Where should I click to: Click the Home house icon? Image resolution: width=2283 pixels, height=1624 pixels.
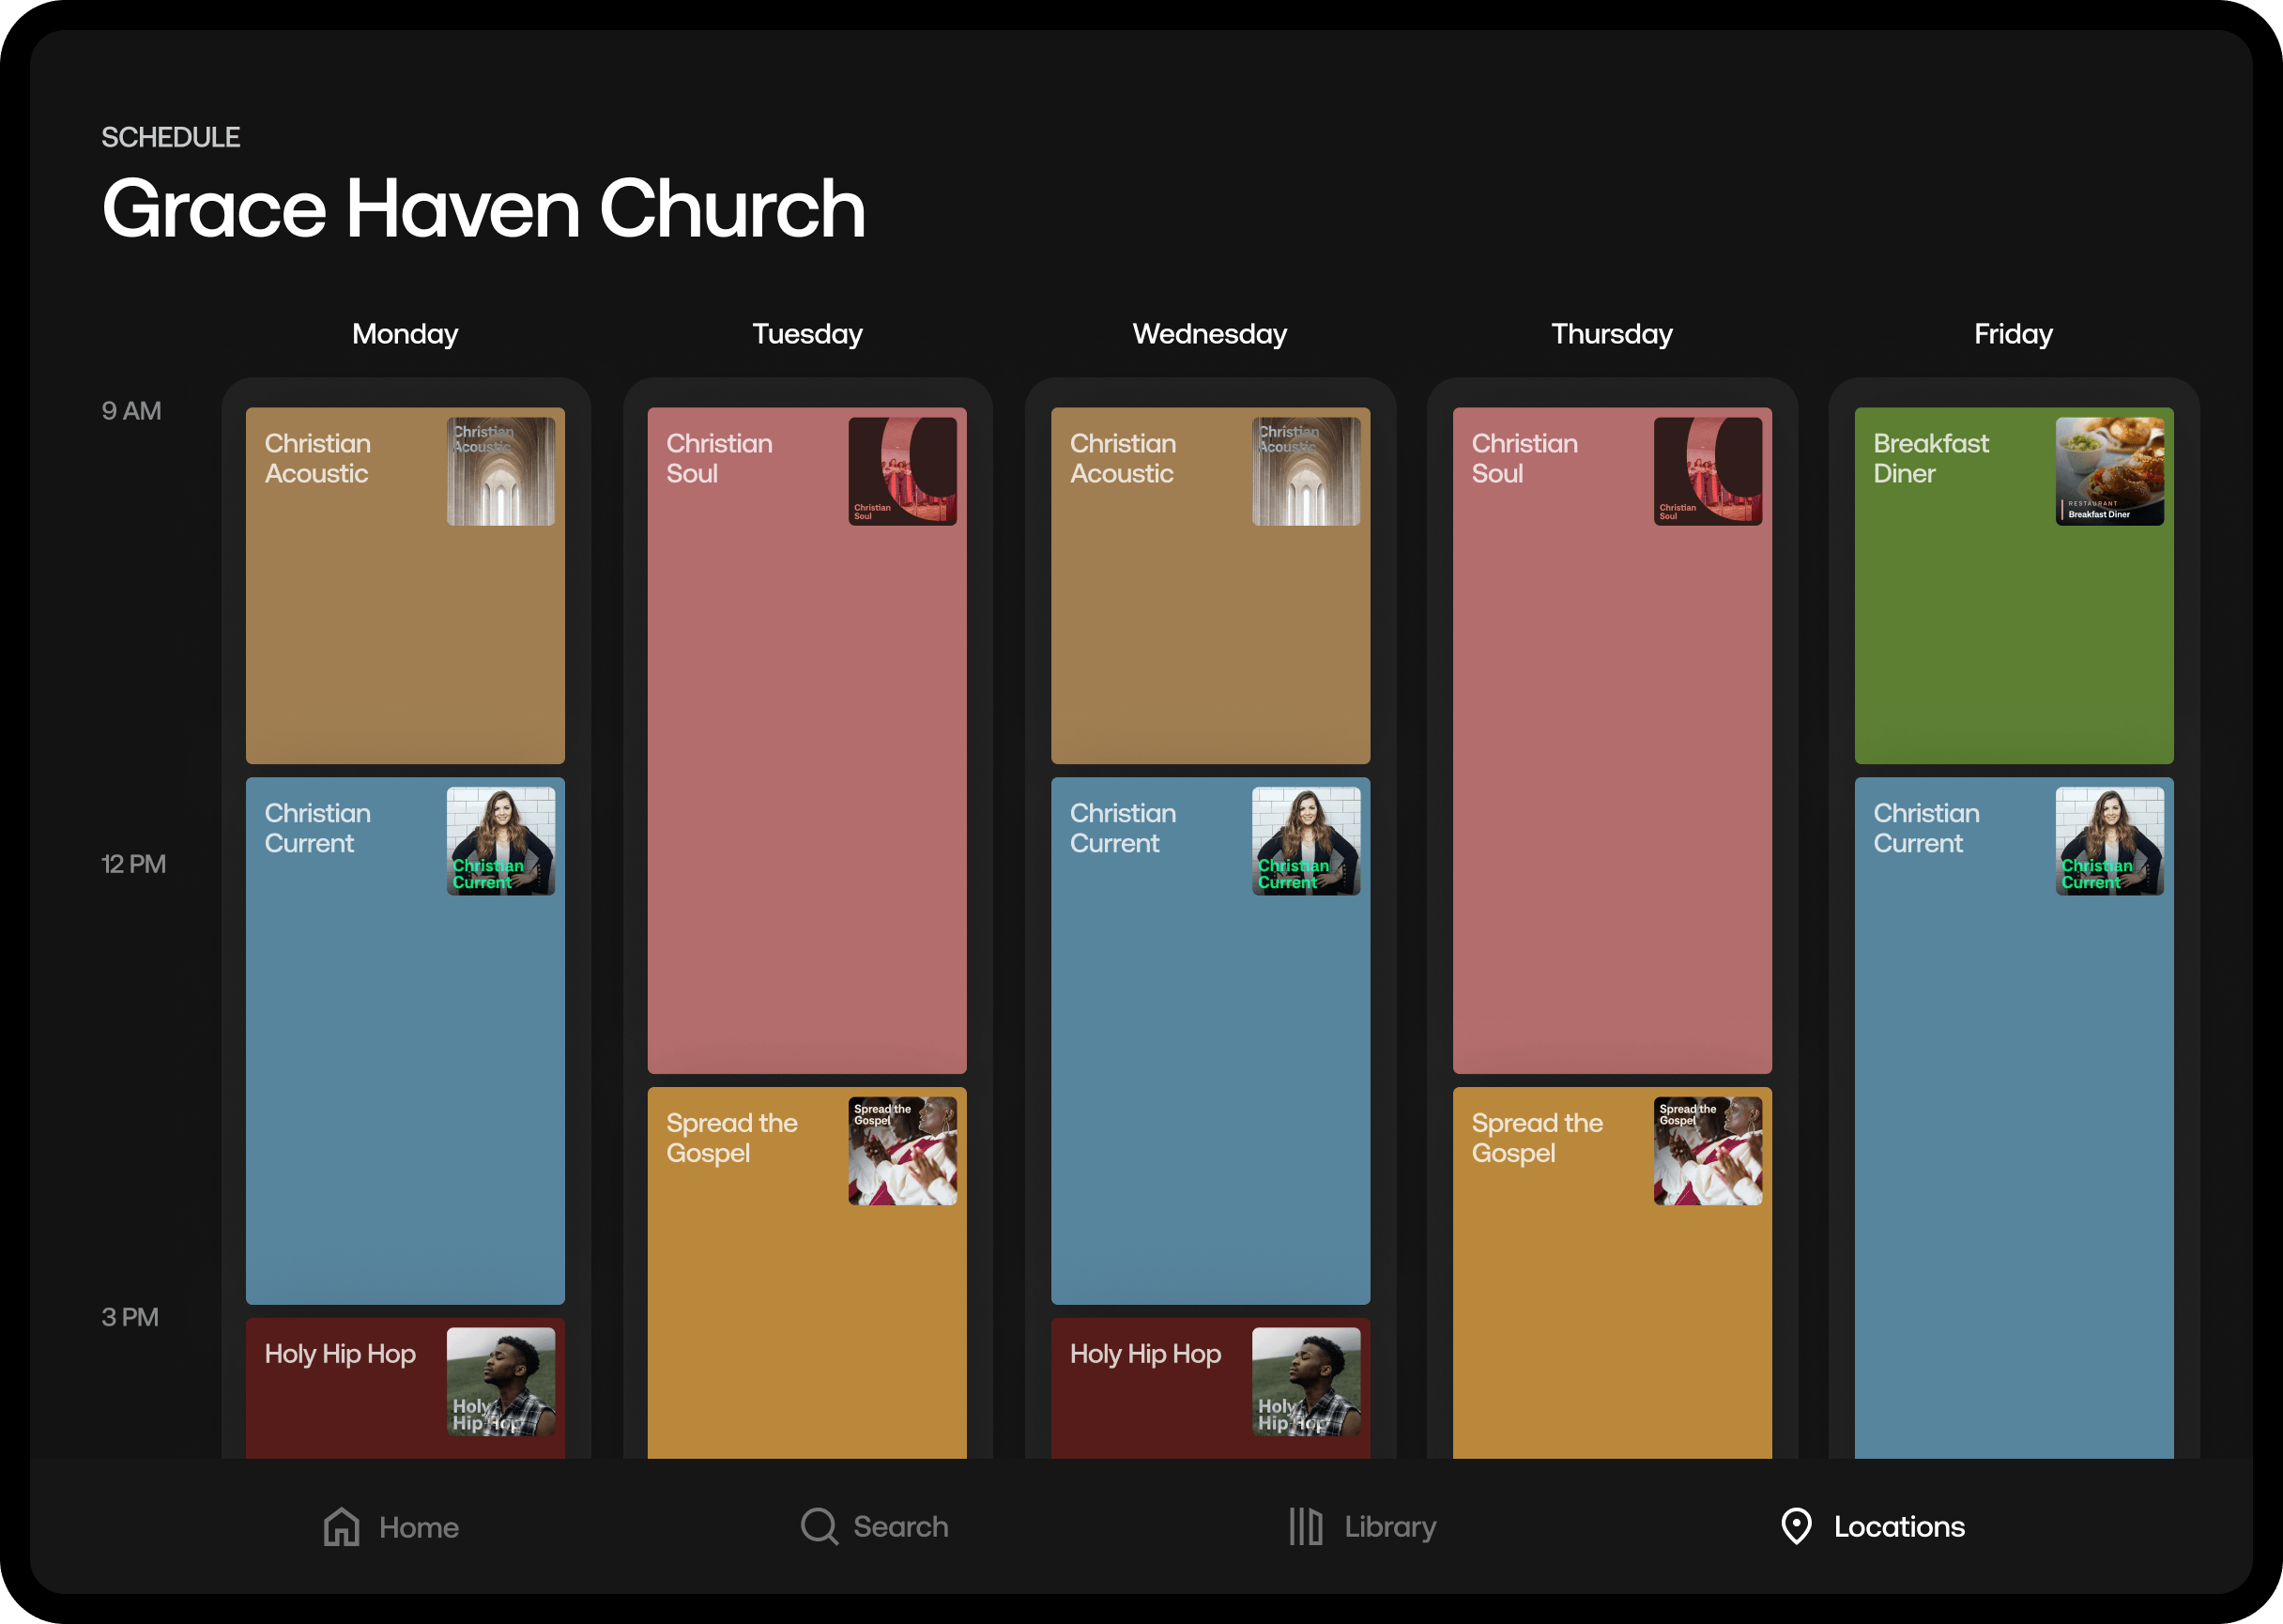pyautogui.click(x=341, y=1526)
